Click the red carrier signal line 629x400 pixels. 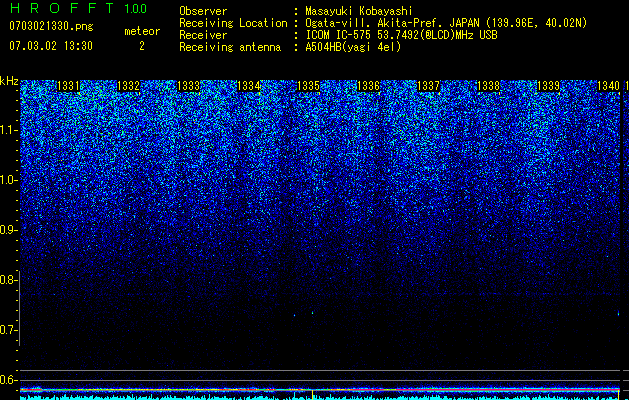click(320, 390)
